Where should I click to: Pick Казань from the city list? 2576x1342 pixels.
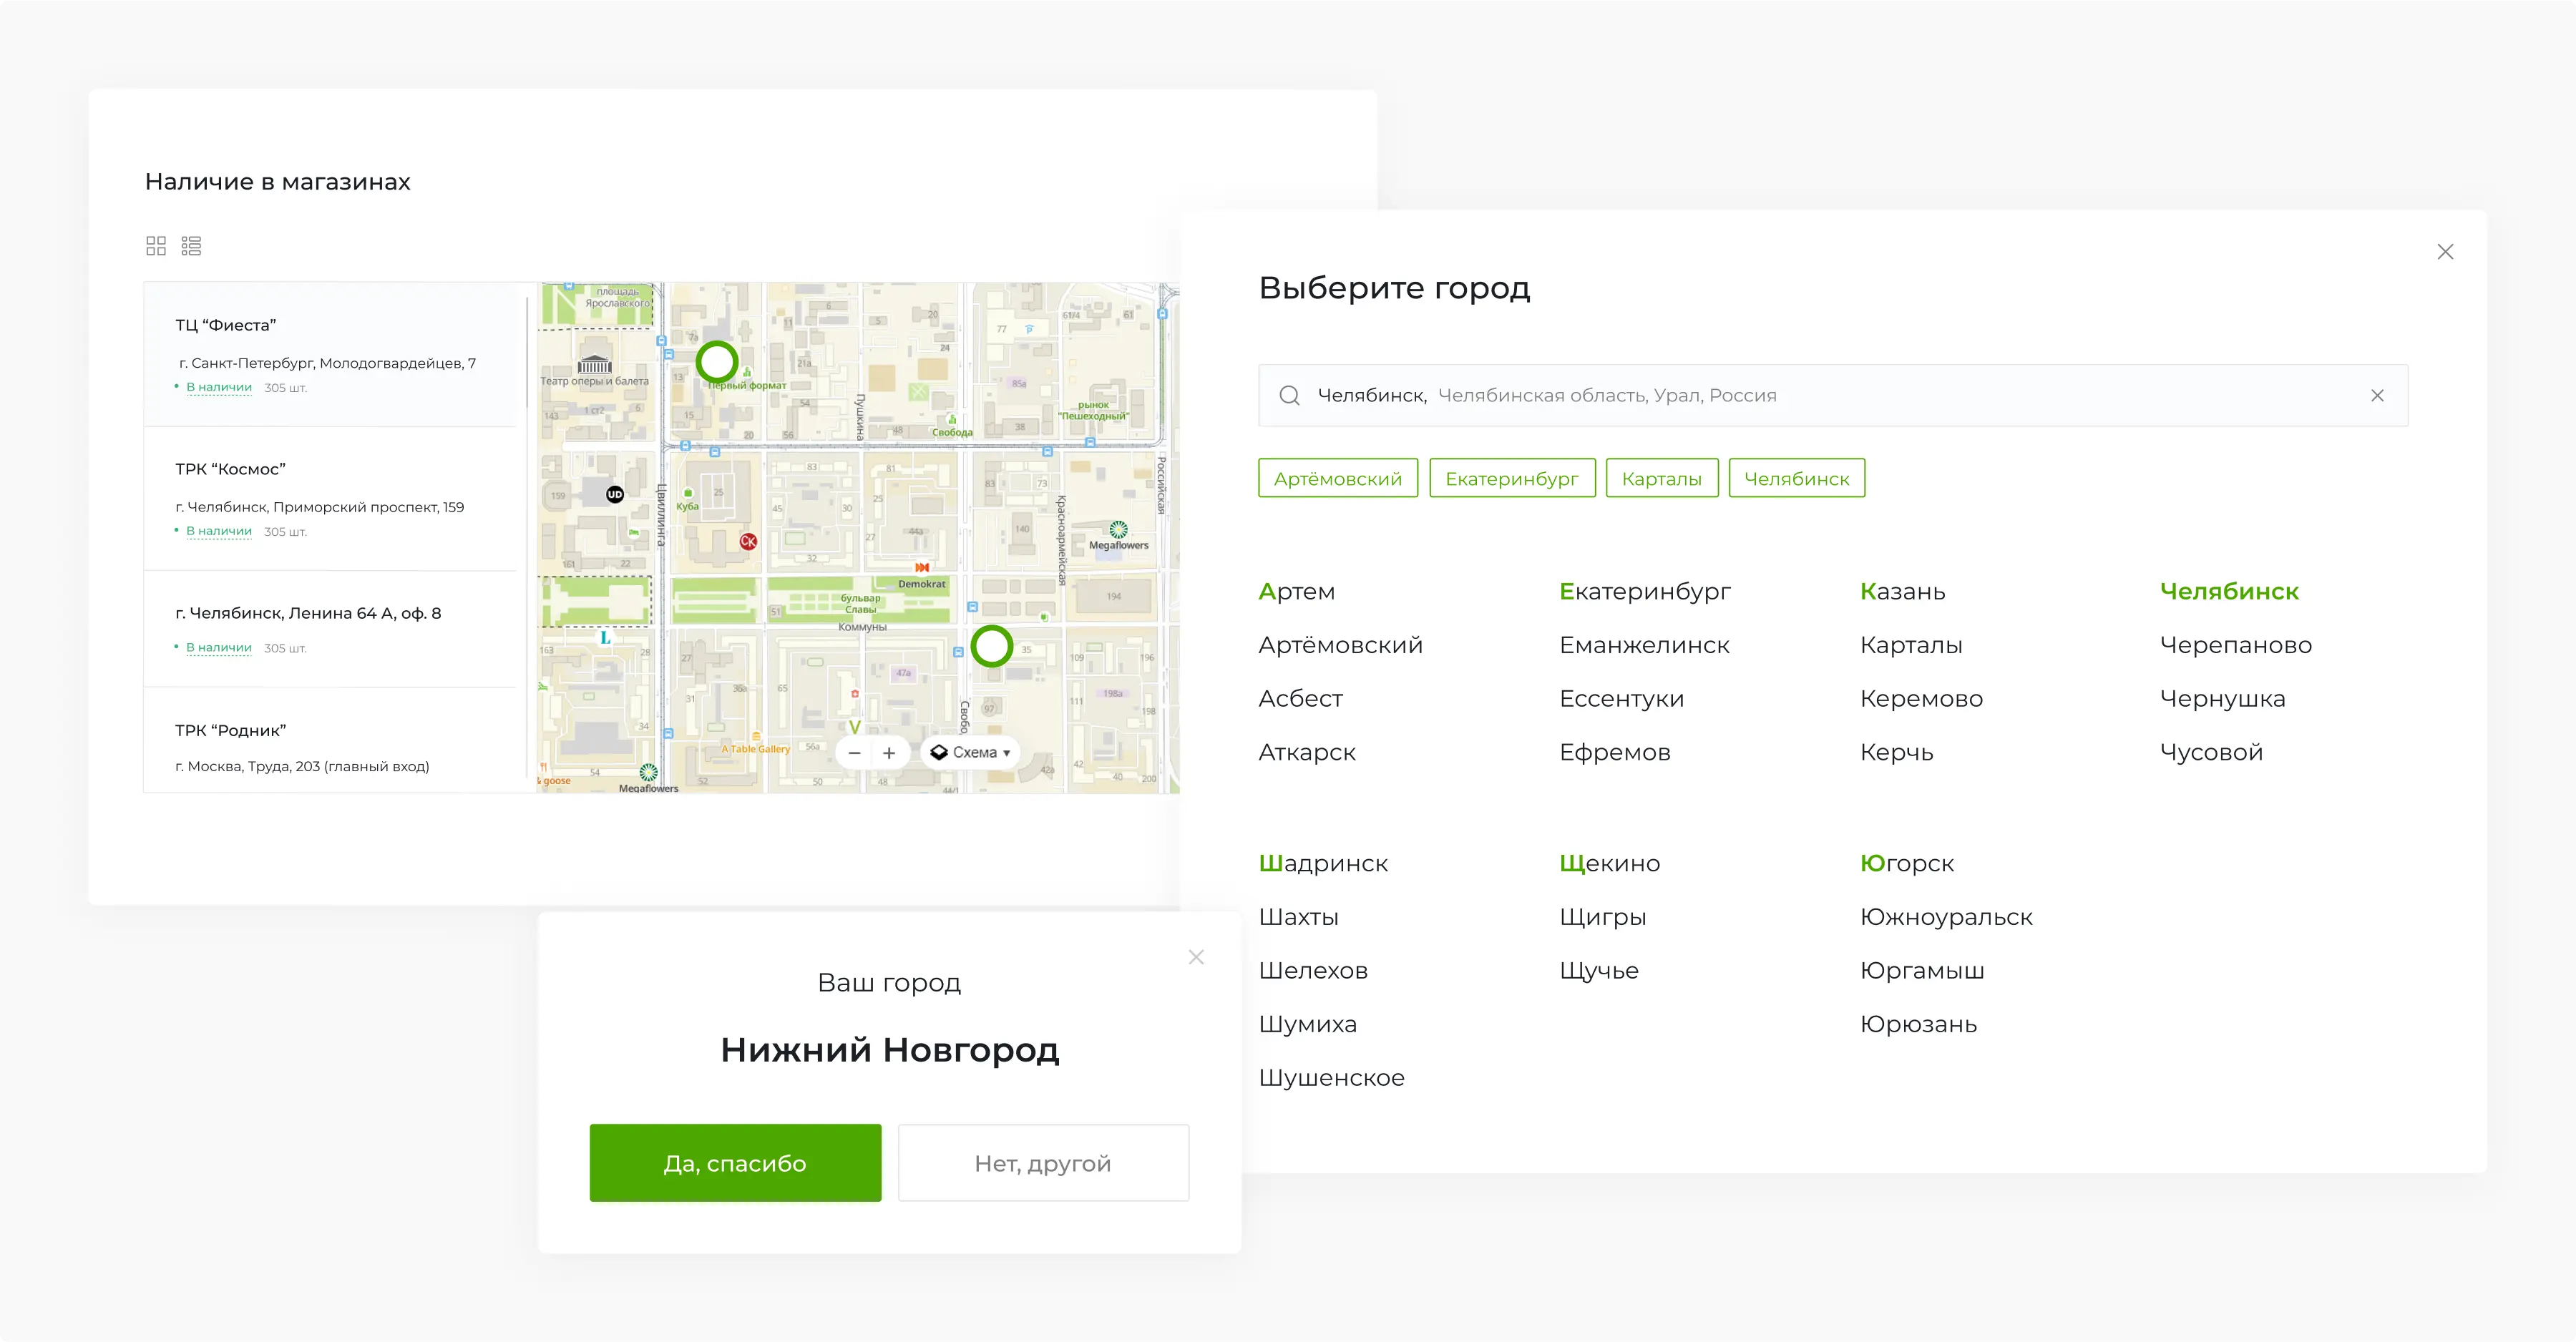[1903, 591]
